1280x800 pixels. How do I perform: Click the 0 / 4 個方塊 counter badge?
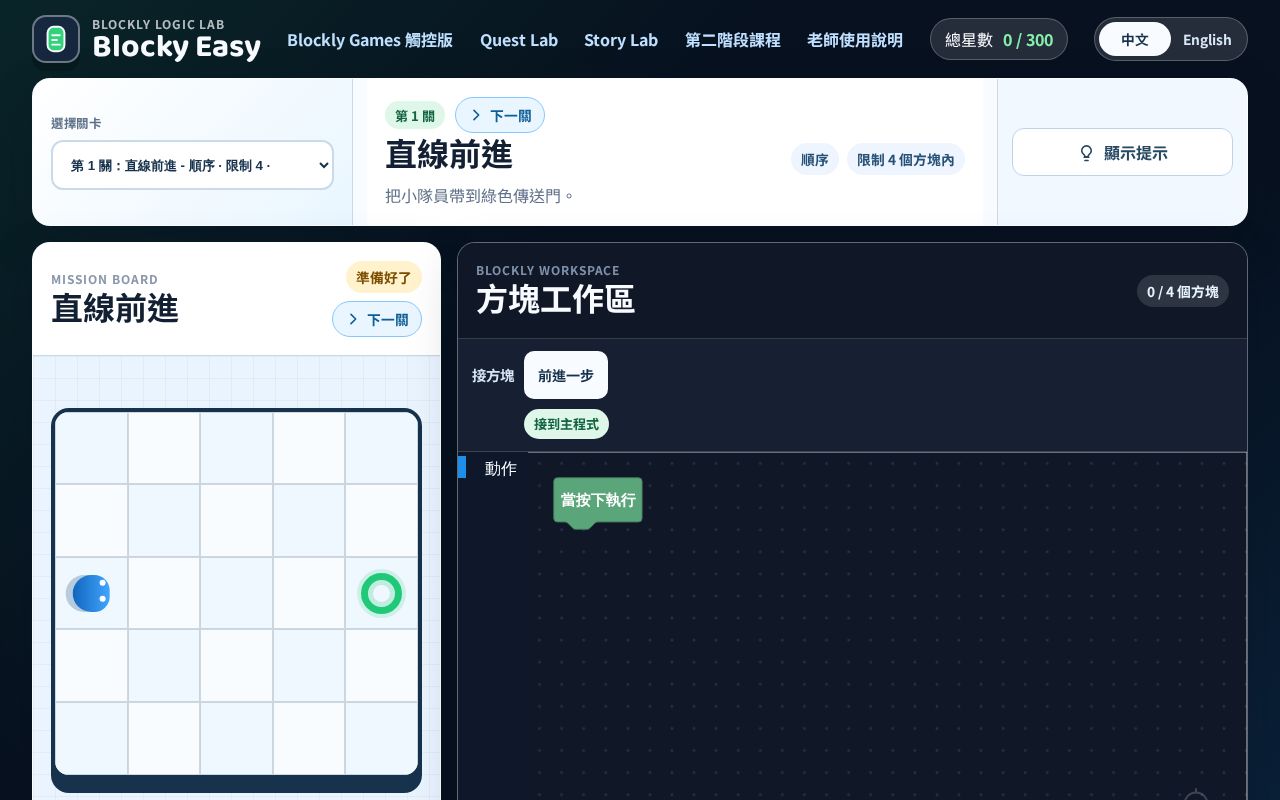coord(1183,291)
